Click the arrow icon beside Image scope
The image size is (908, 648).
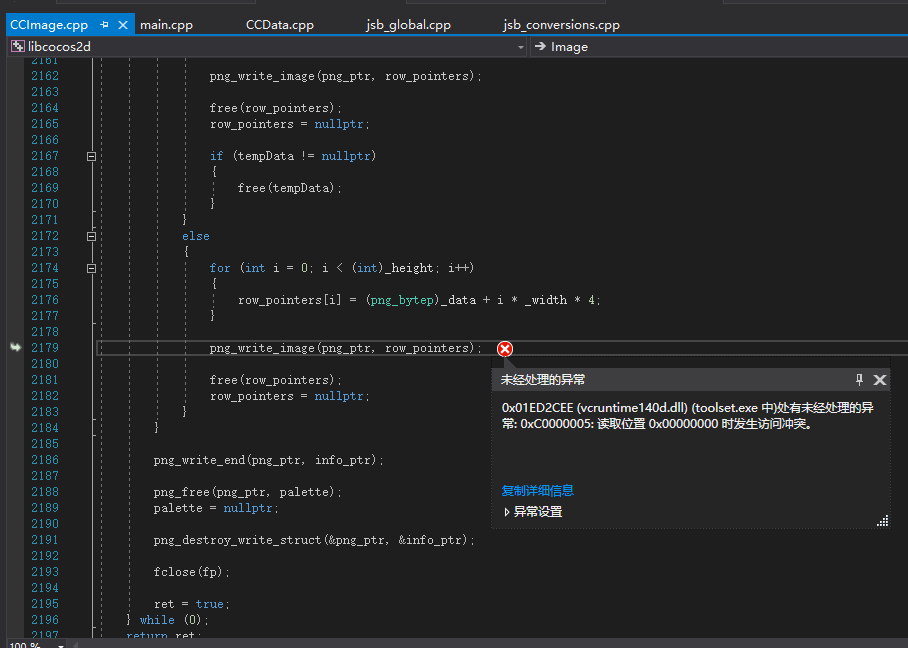(539, 47)
